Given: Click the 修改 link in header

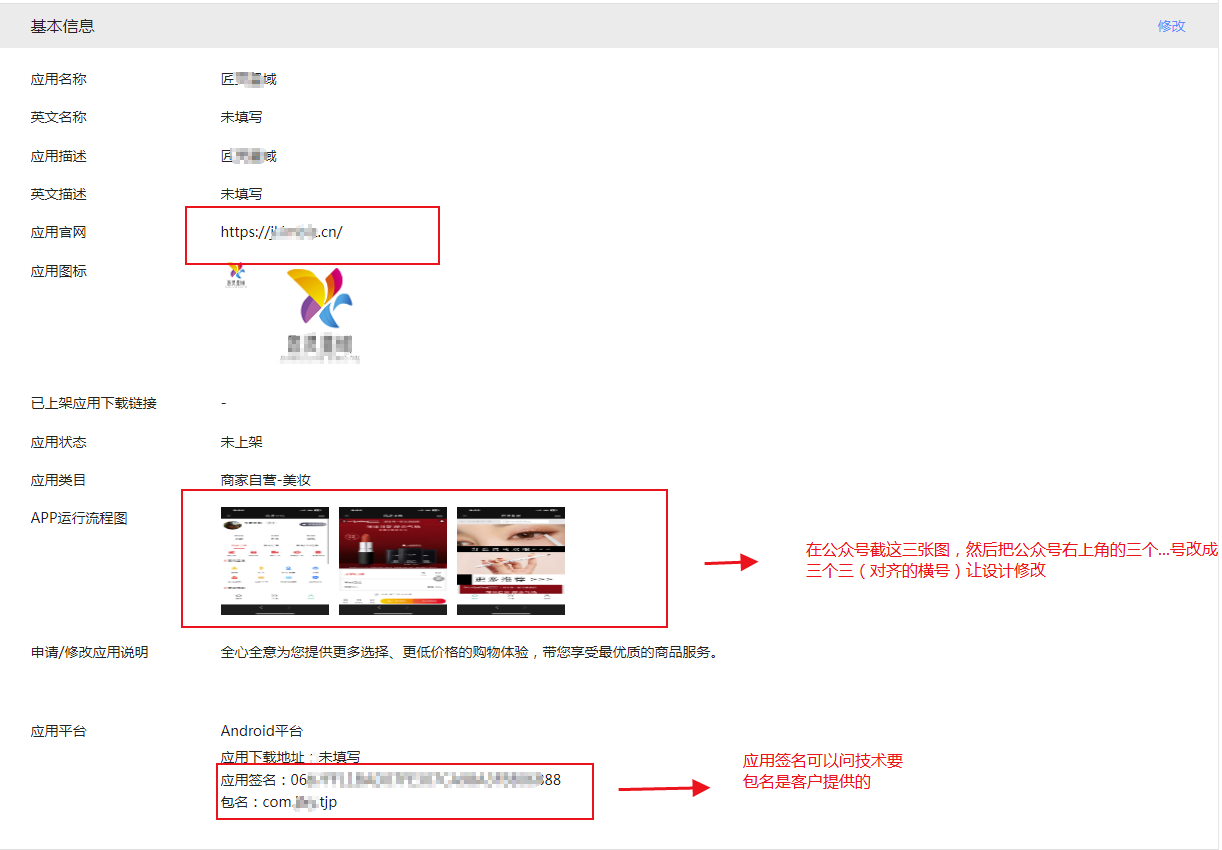Looking at the screenshot, I should click(1171, 26).
